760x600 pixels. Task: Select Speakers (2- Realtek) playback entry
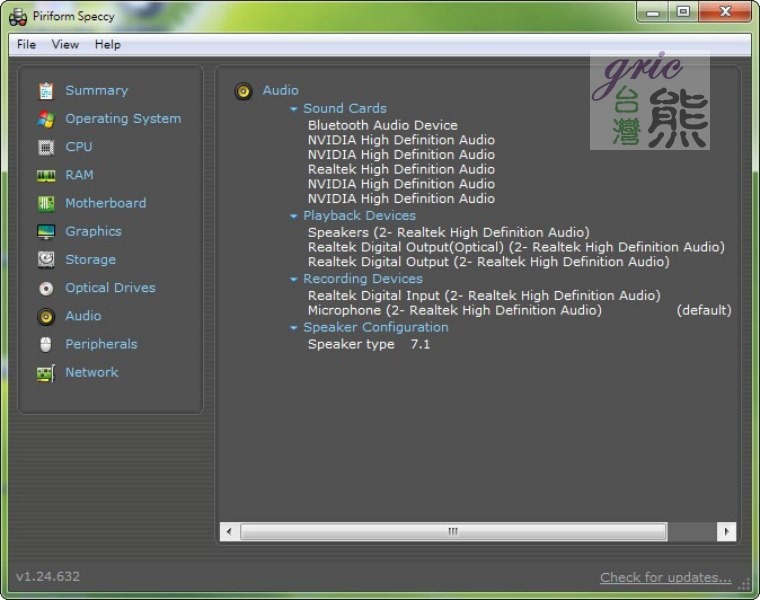pyautogui.click(x=449, y=233)
